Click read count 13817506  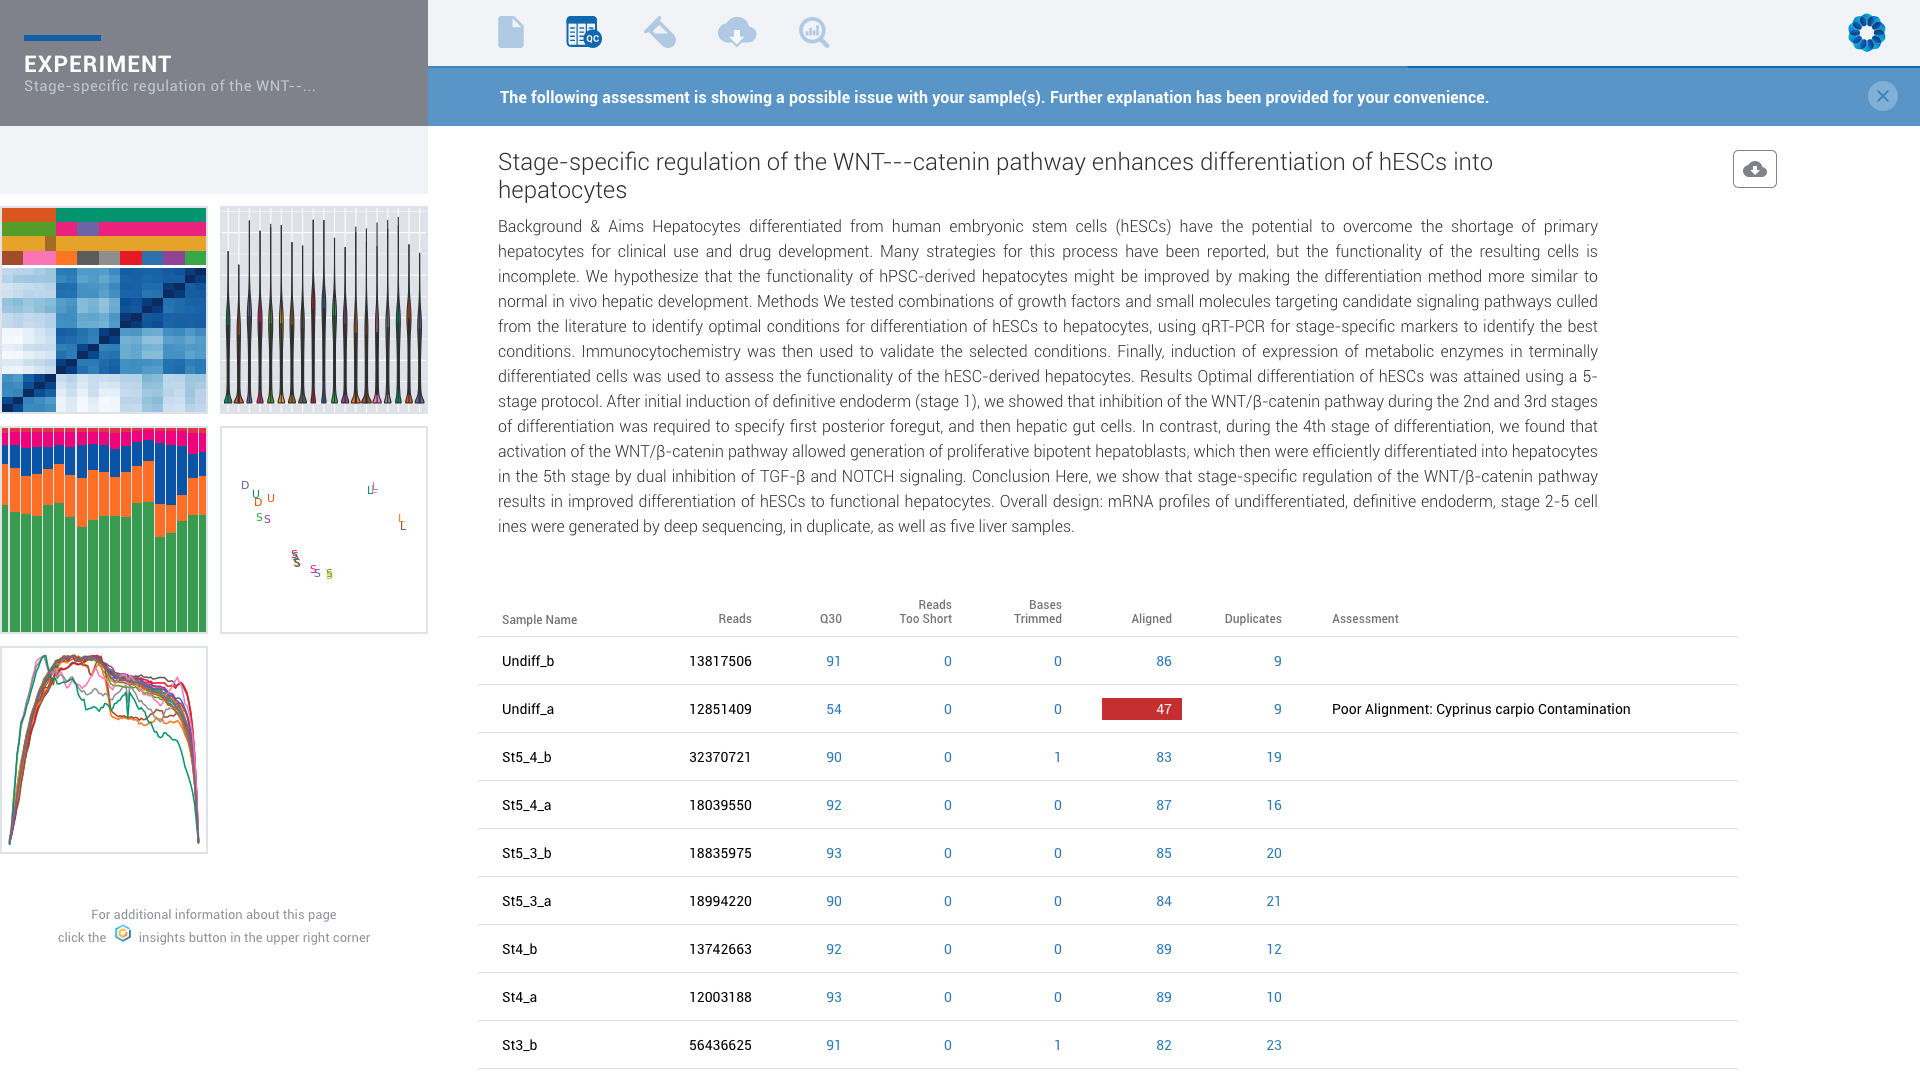click(x=720, y=661)
